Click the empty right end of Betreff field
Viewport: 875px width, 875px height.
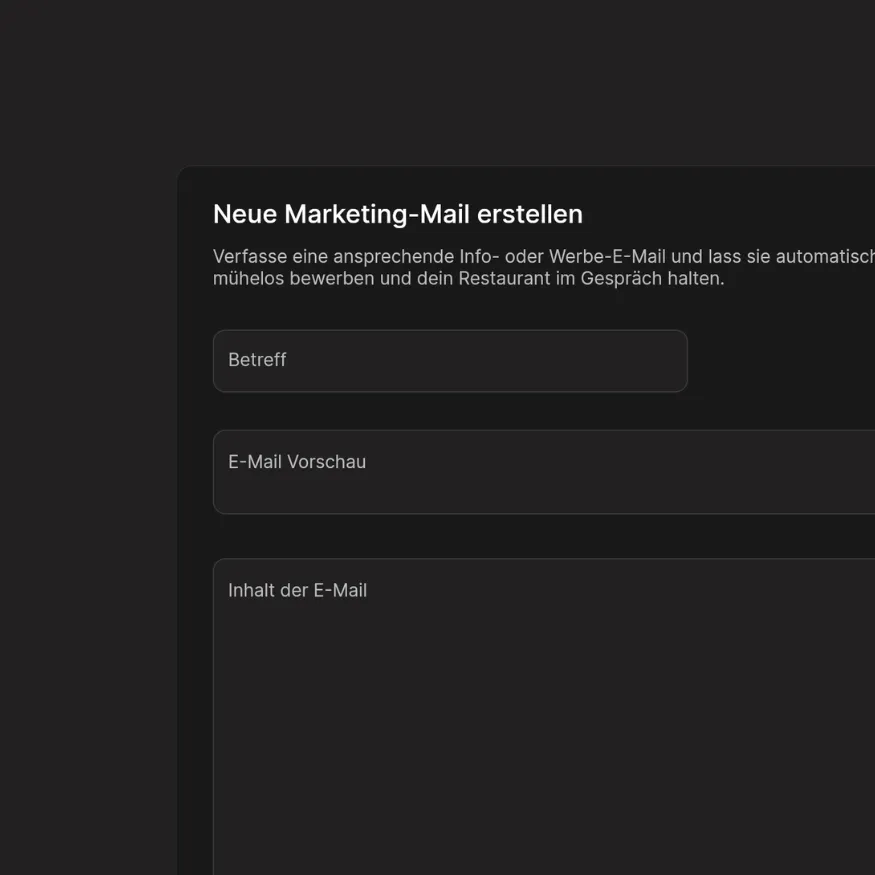coord(640,361)
